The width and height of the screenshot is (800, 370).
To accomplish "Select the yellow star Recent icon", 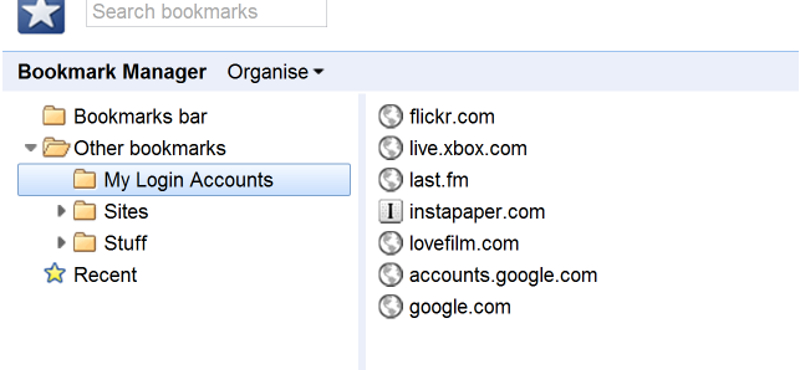I will point(55,274).
